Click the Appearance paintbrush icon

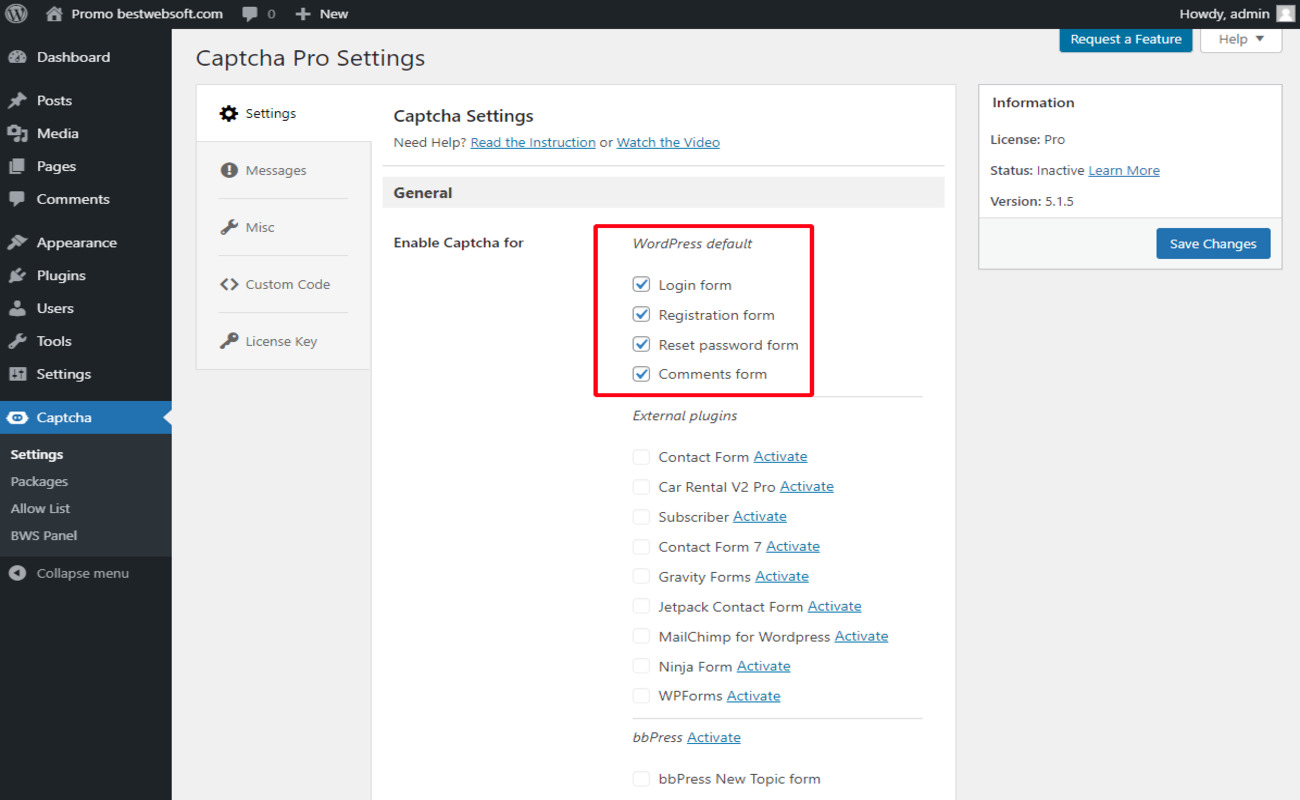(17, 243)
